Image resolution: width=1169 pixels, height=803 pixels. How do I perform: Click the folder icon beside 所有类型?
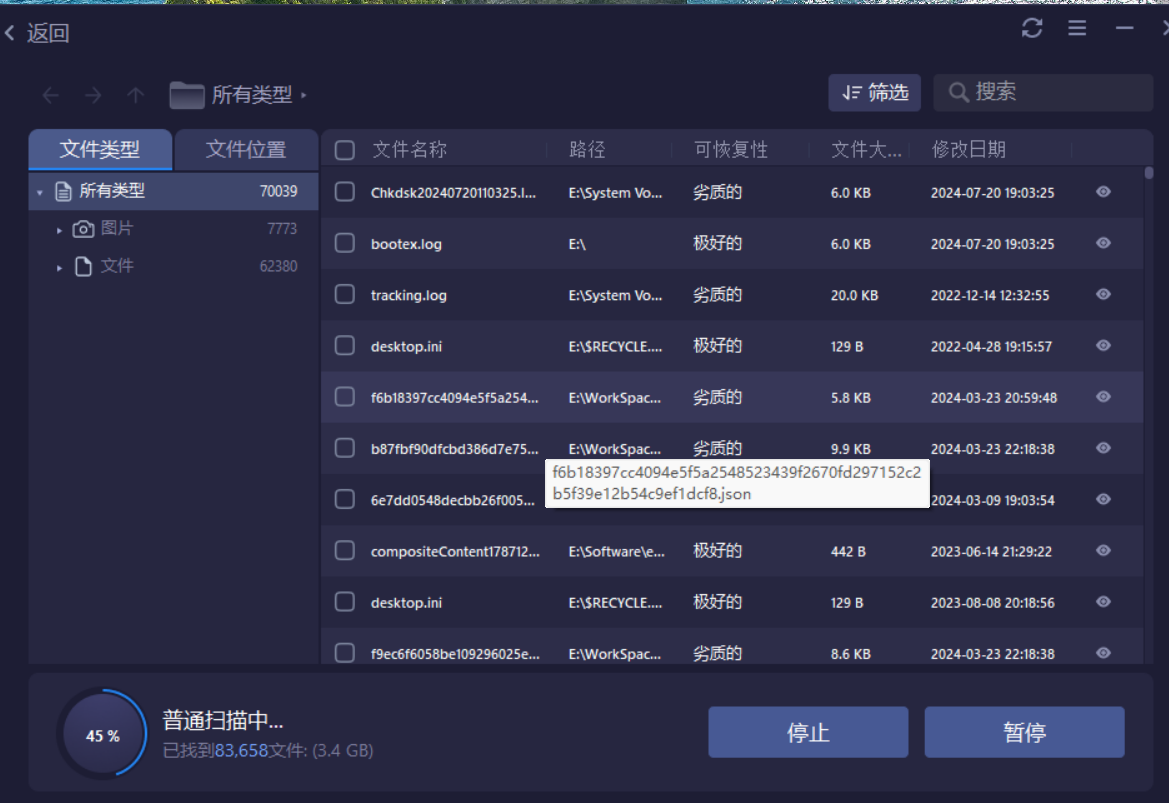tap(186, 95)
